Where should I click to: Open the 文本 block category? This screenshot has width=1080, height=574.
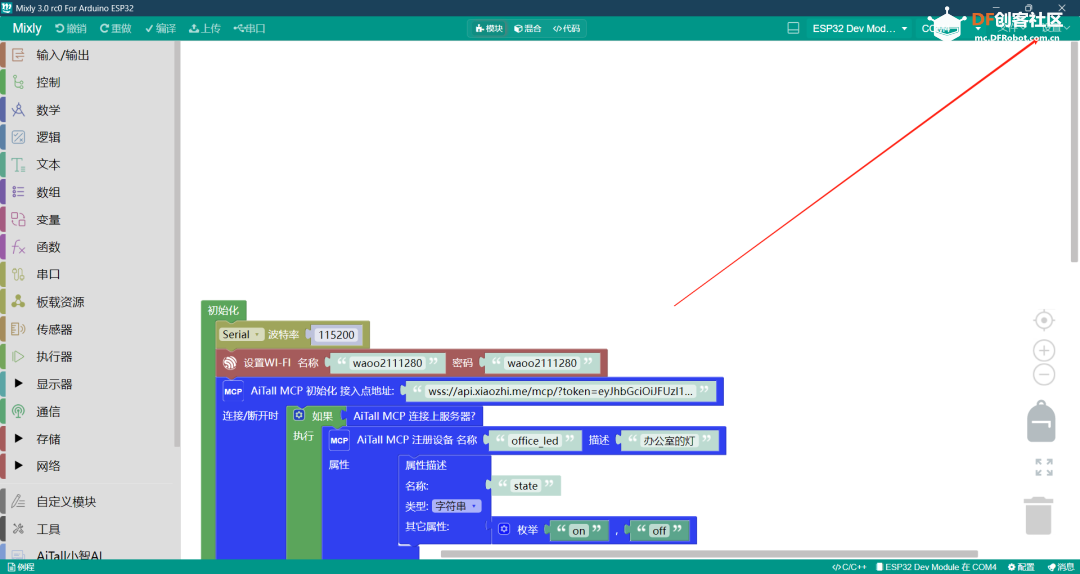(90, 165)
